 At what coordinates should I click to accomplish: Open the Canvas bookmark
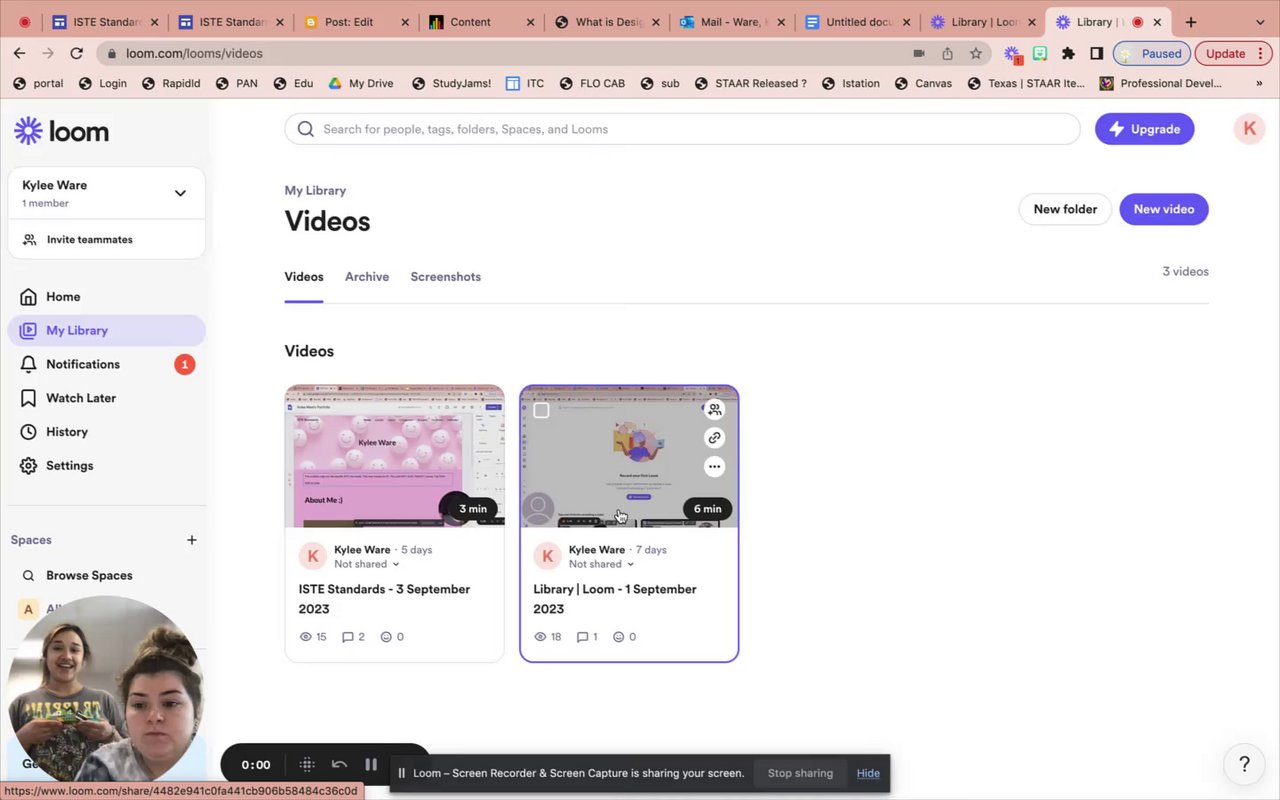tap(923, 83)
